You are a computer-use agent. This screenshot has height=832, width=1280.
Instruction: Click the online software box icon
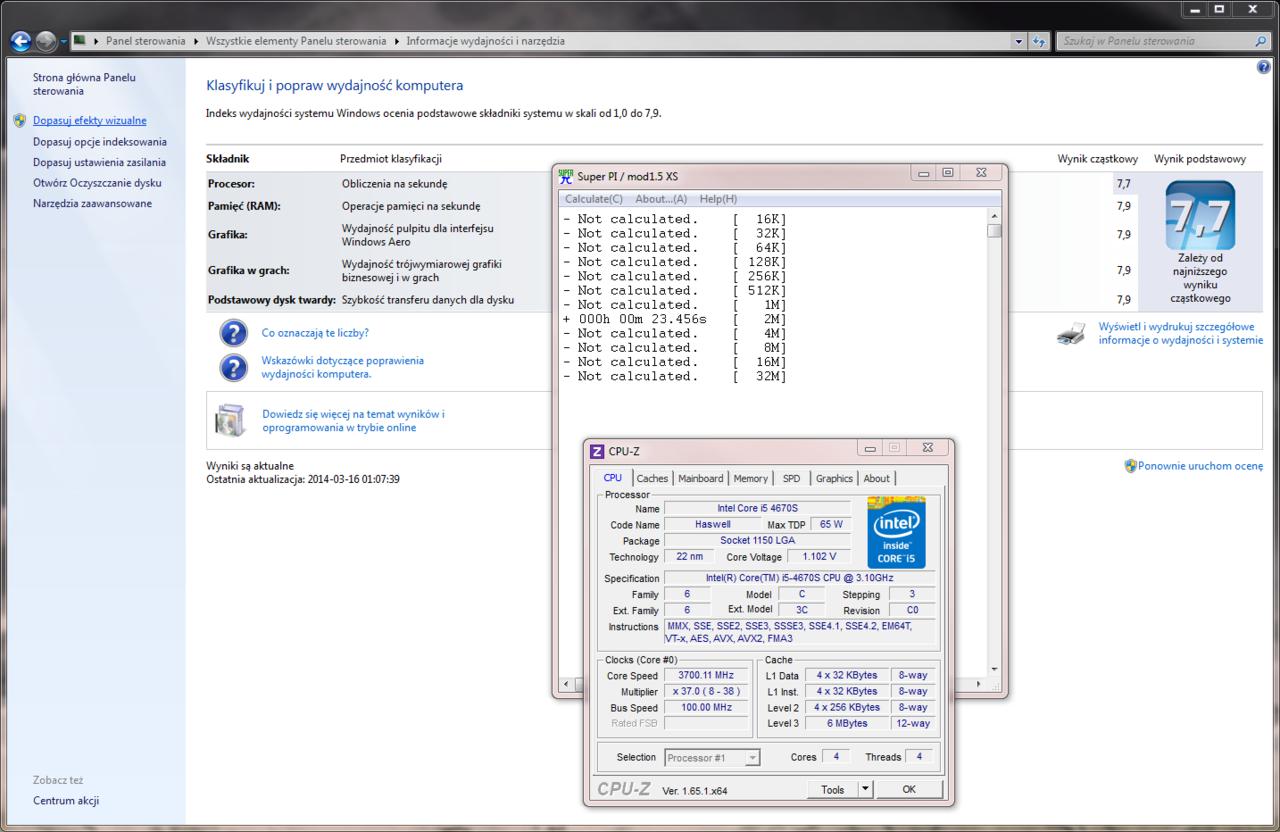point(230,421)
